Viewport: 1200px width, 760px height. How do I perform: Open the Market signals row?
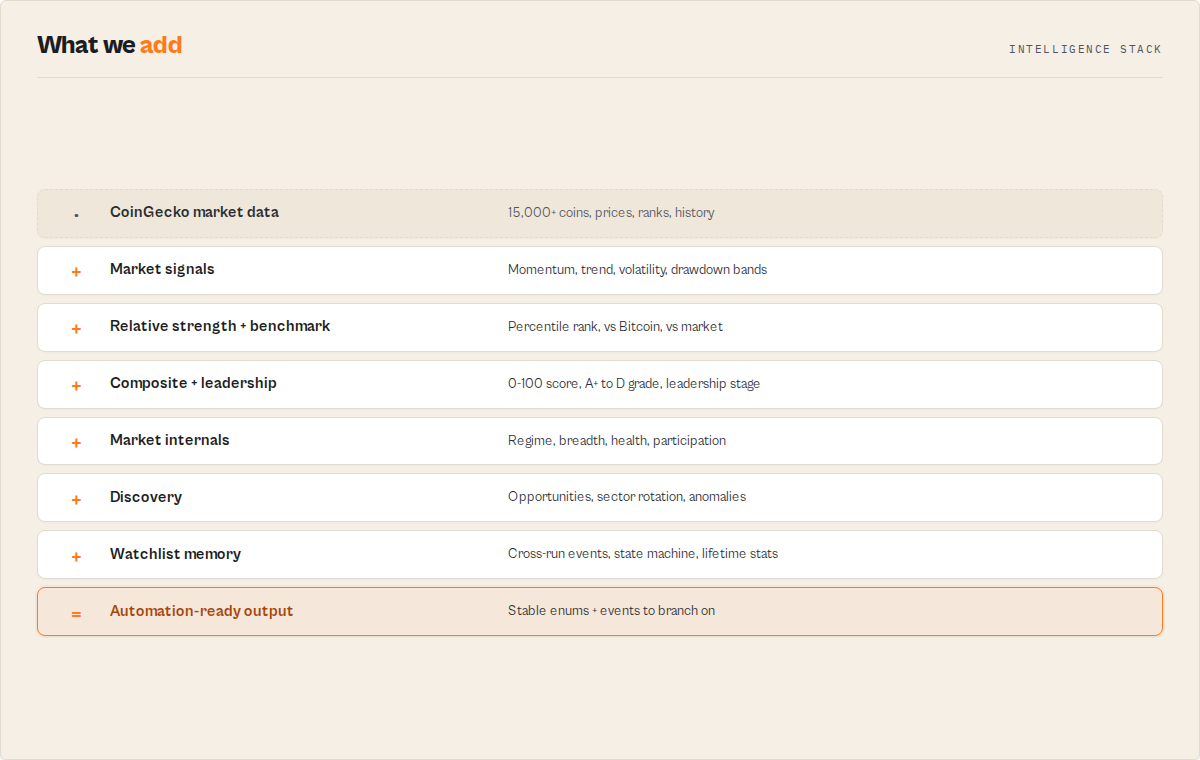point(600,270)
